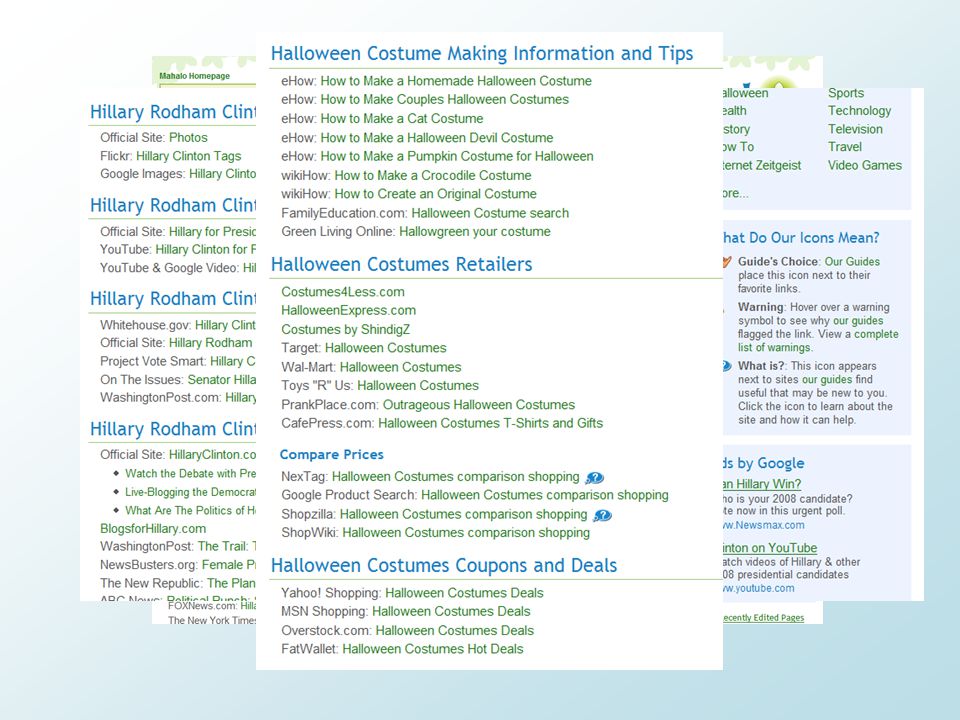Open On The Issues 'Senator Hillary' link
The image size is (960, 720).
point(222,380)
